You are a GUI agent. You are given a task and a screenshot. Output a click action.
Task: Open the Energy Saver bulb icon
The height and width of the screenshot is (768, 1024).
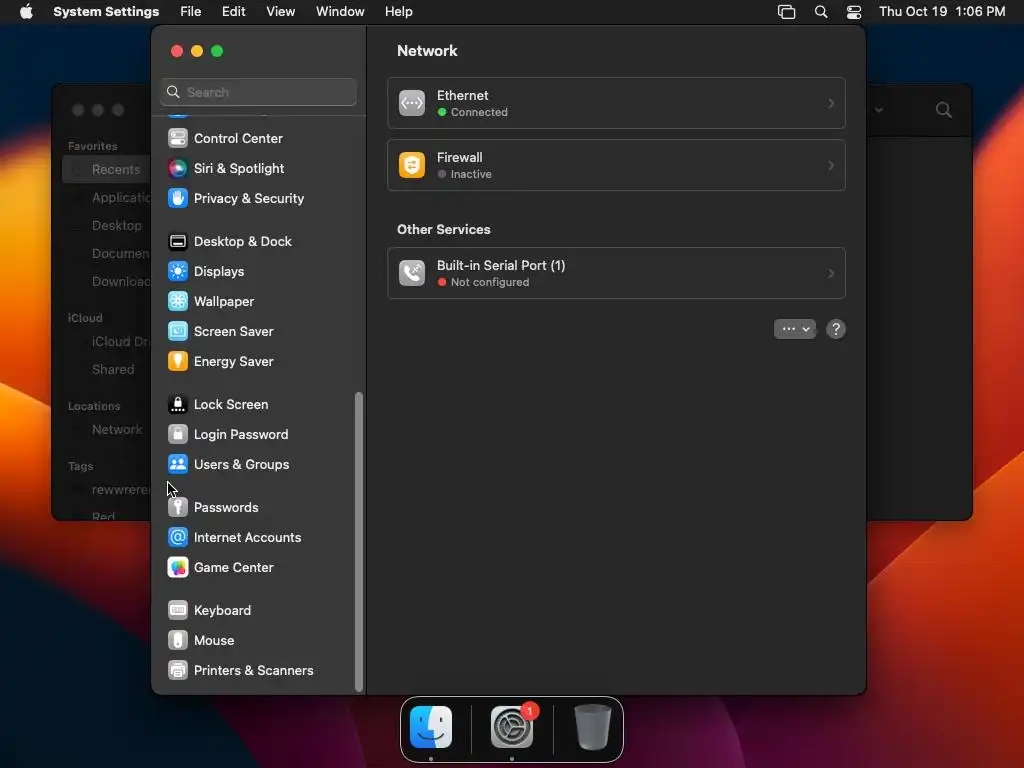(178, 362)
